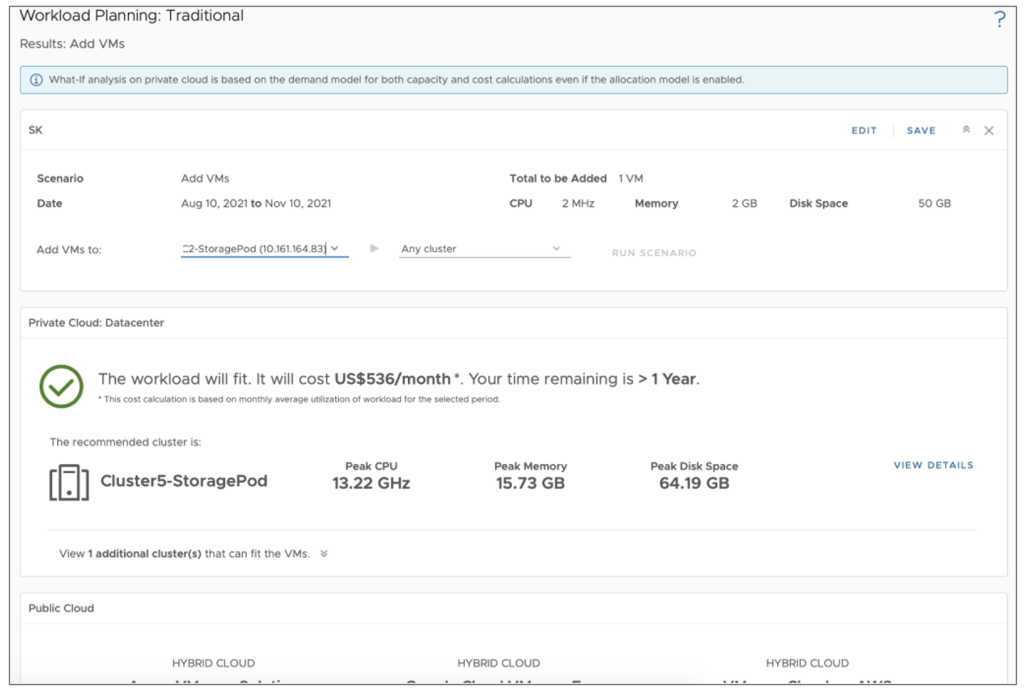The width and height of the screenshot is (1024, 689).
Task: Click the Peak Memory 15.73 GB value
Action: point(530,484)
